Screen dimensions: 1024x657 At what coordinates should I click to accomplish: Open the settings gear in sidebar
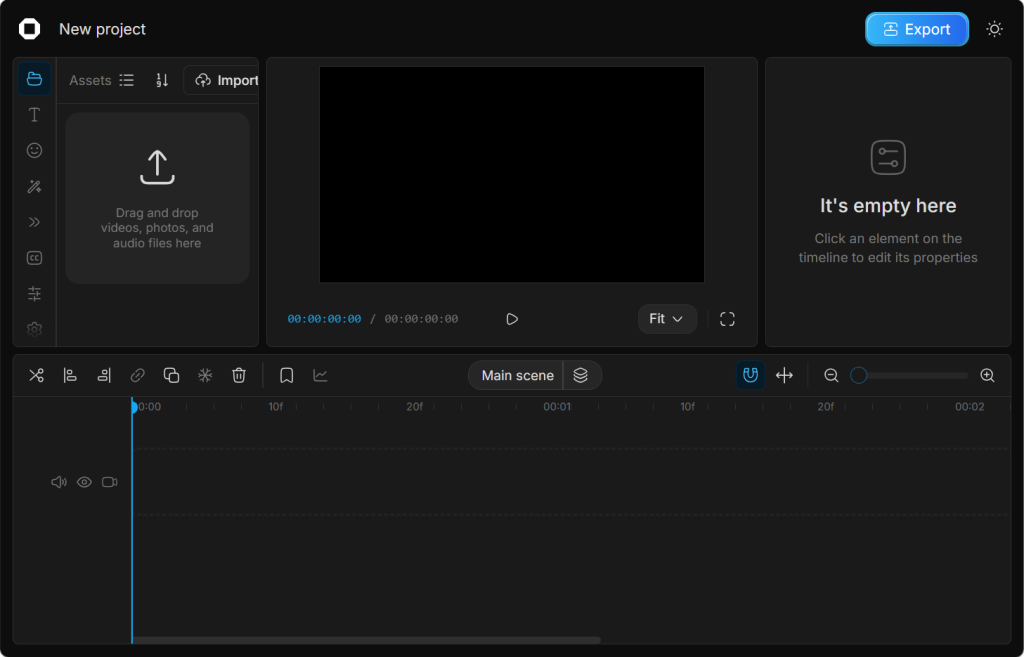coord(34,329)
